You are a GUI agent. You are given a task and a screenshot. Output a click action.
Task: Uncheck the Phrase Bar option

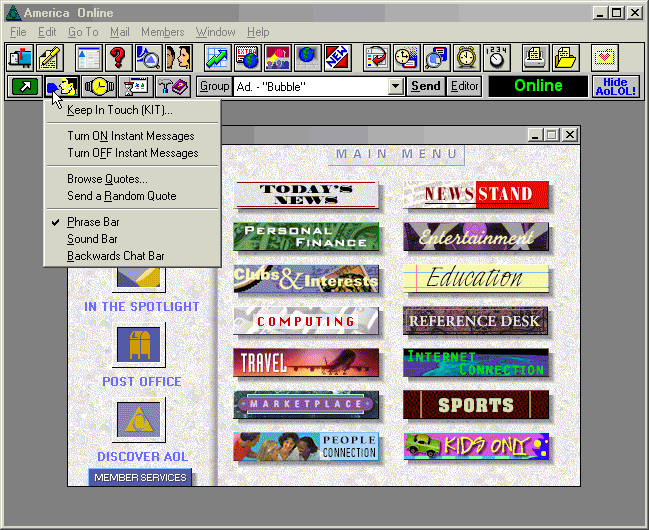(x=92, y=222)
